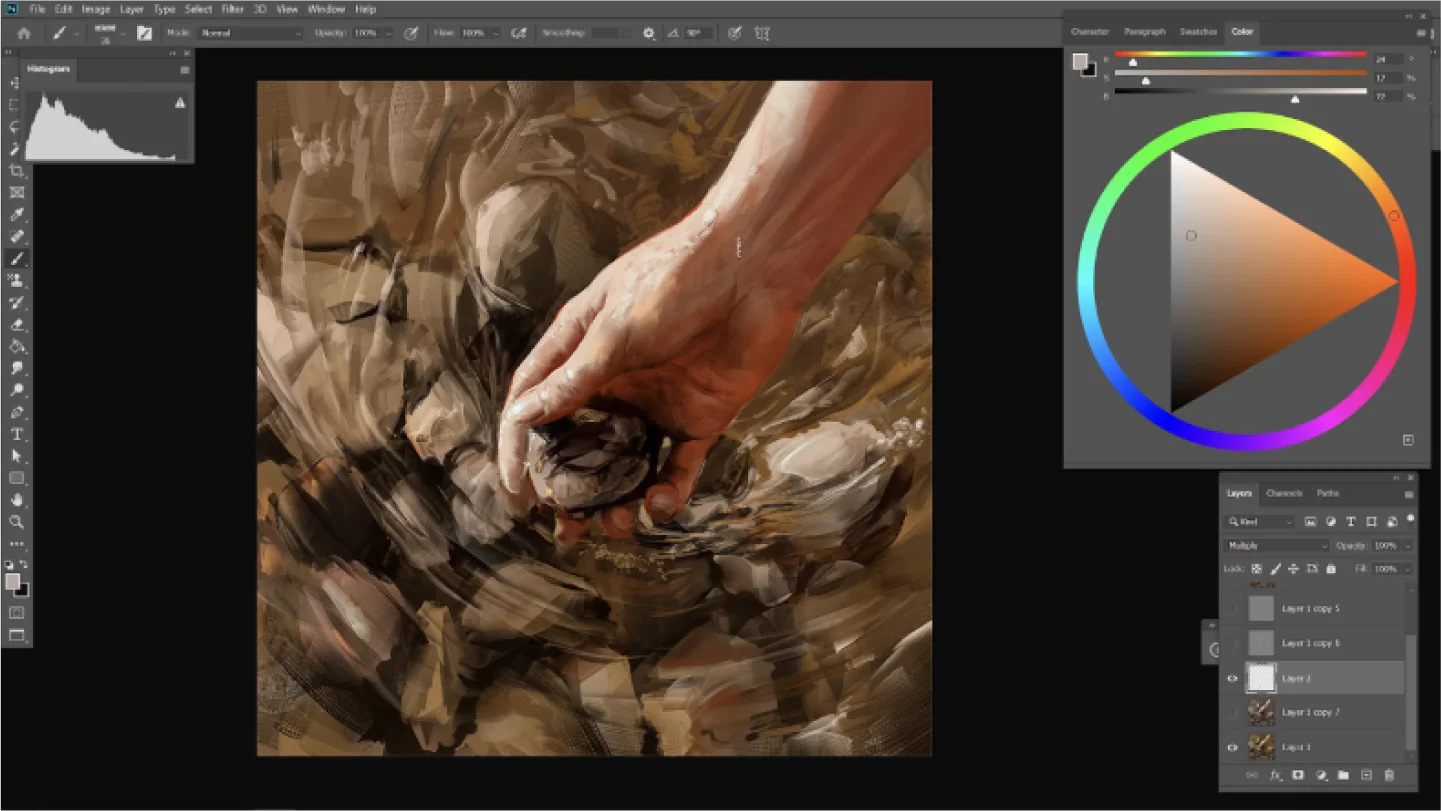Switch to the Paths tab

(1327, 493)
